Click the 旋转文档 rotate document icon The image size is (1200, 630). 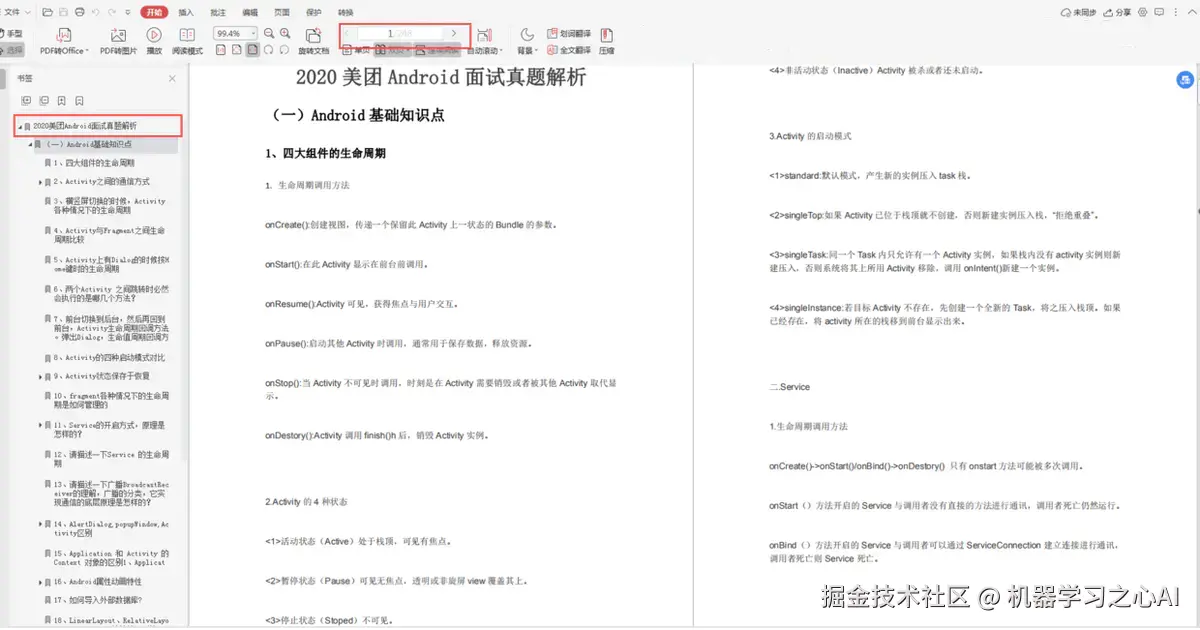[x=313, y=41]
